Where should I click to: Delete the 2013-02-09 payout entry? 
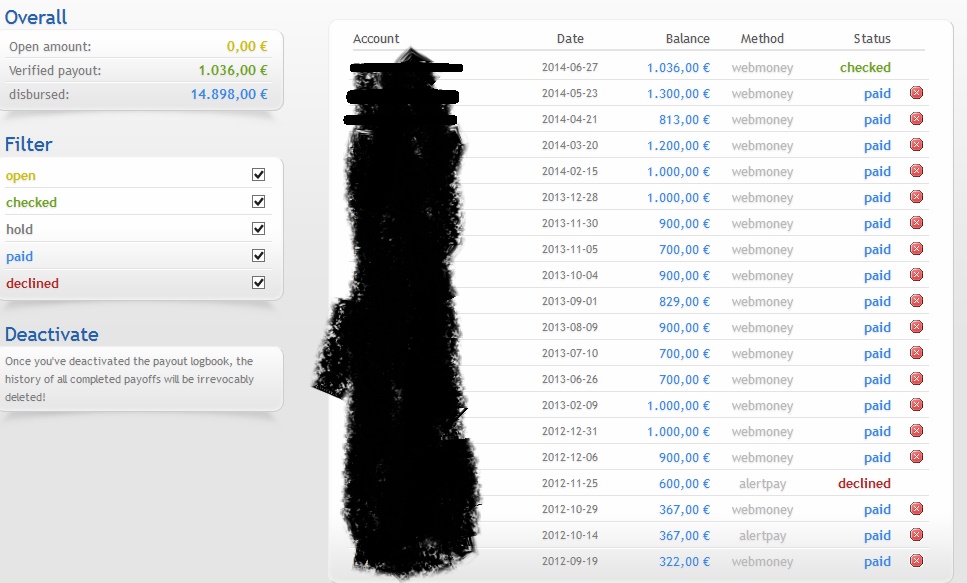coord(916,405)
